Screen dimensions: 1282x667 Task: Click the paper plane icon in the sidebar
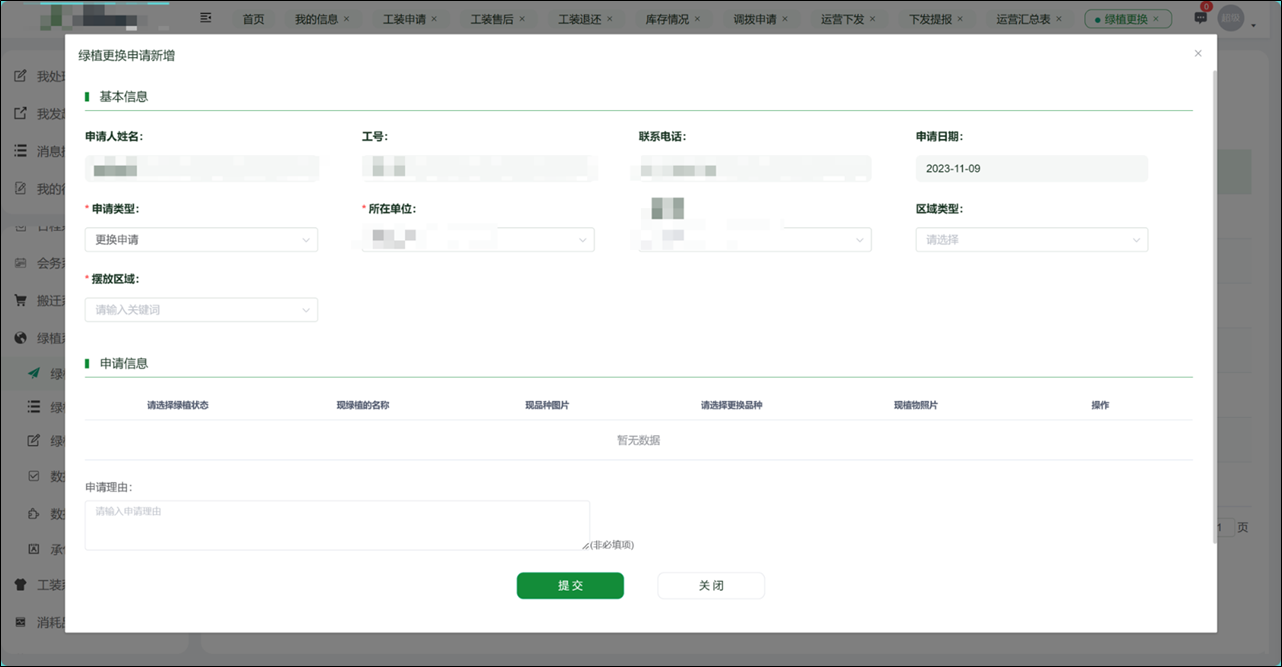pyautogui.click(x=32, y=372)
